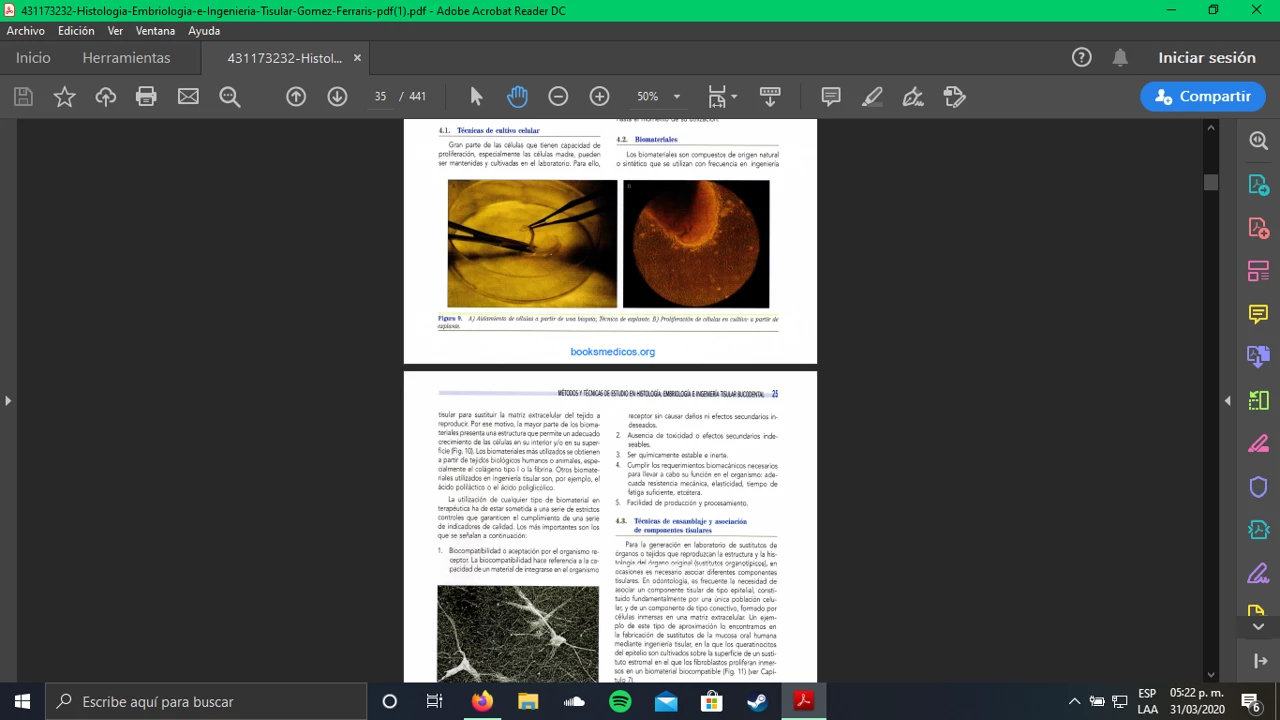This screenshot has width=1280, height=720.
Task: Open the Protect shield tool in the right pane
Action: [1258, 487]
